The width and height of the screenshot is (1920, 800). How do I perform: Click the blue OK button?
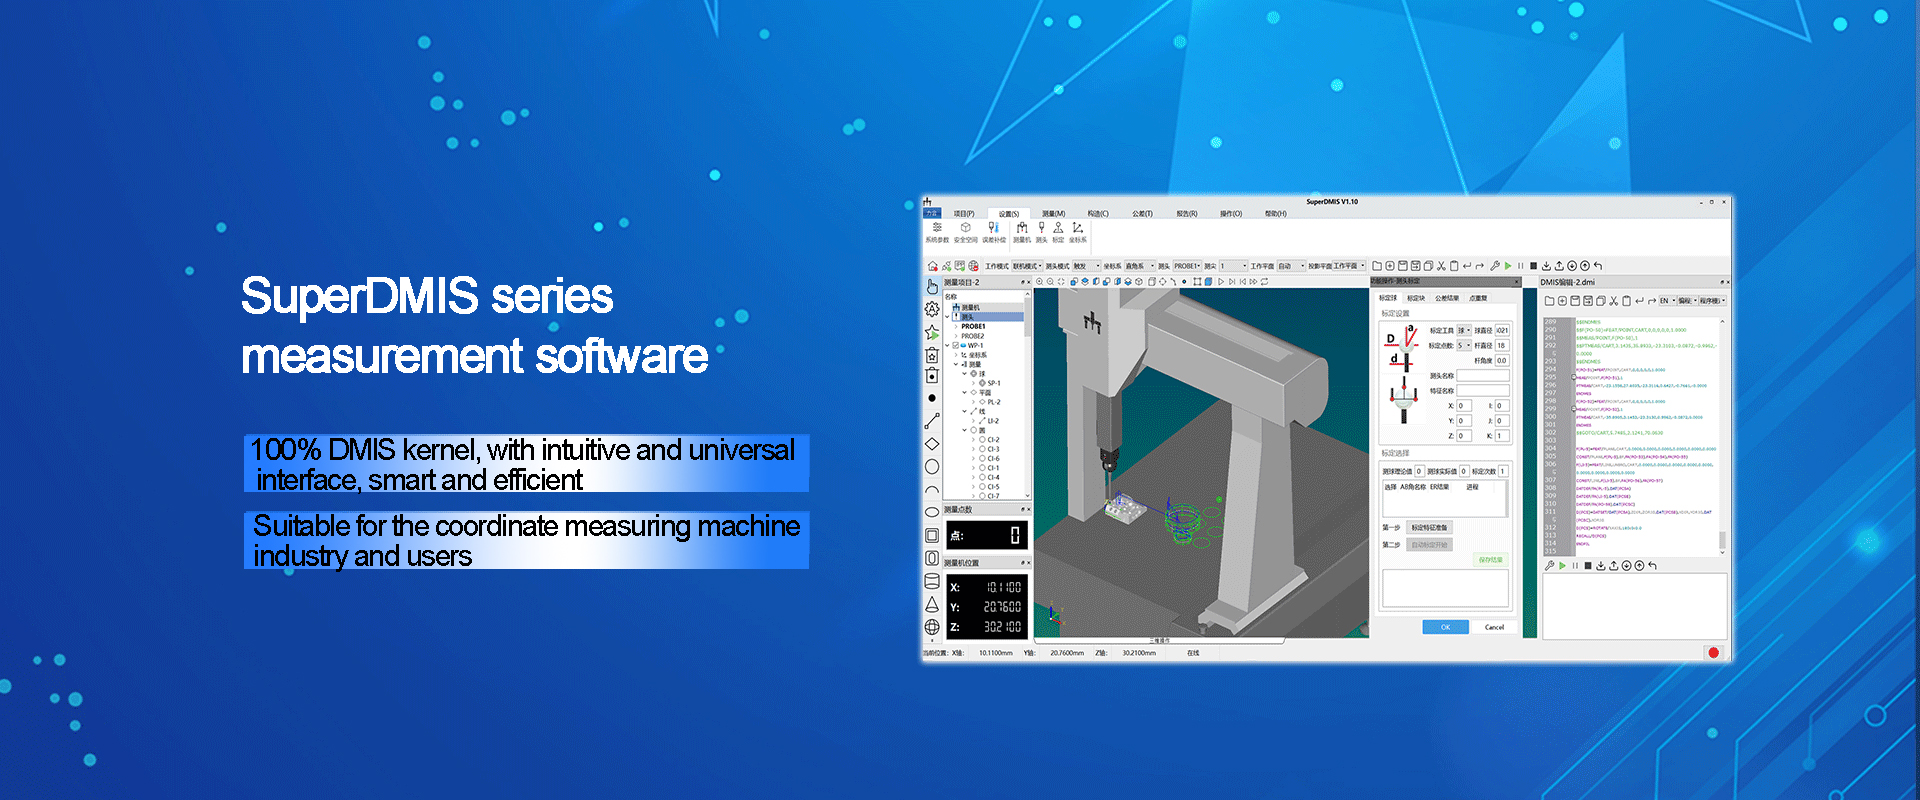[1445, 627]
